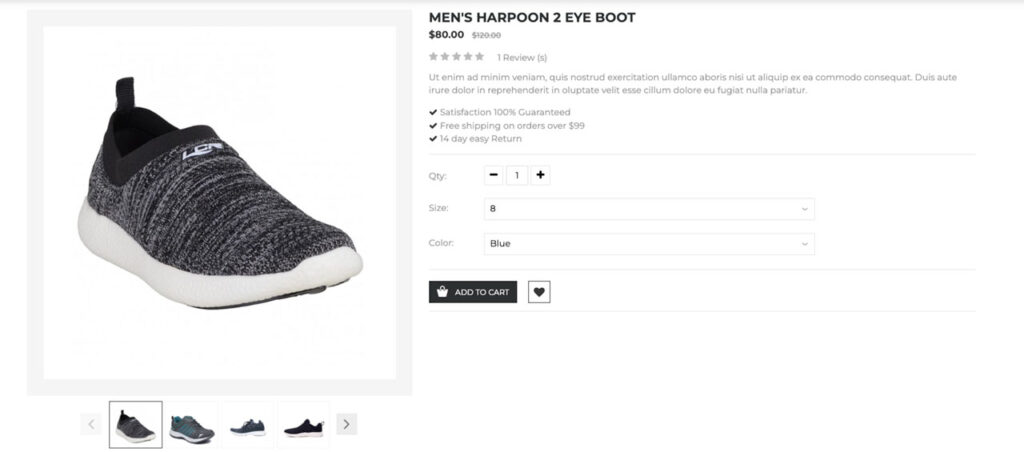The height and width of the screenshot is (452, 1024).
Task: Select the first star rating
Action: 434,57
